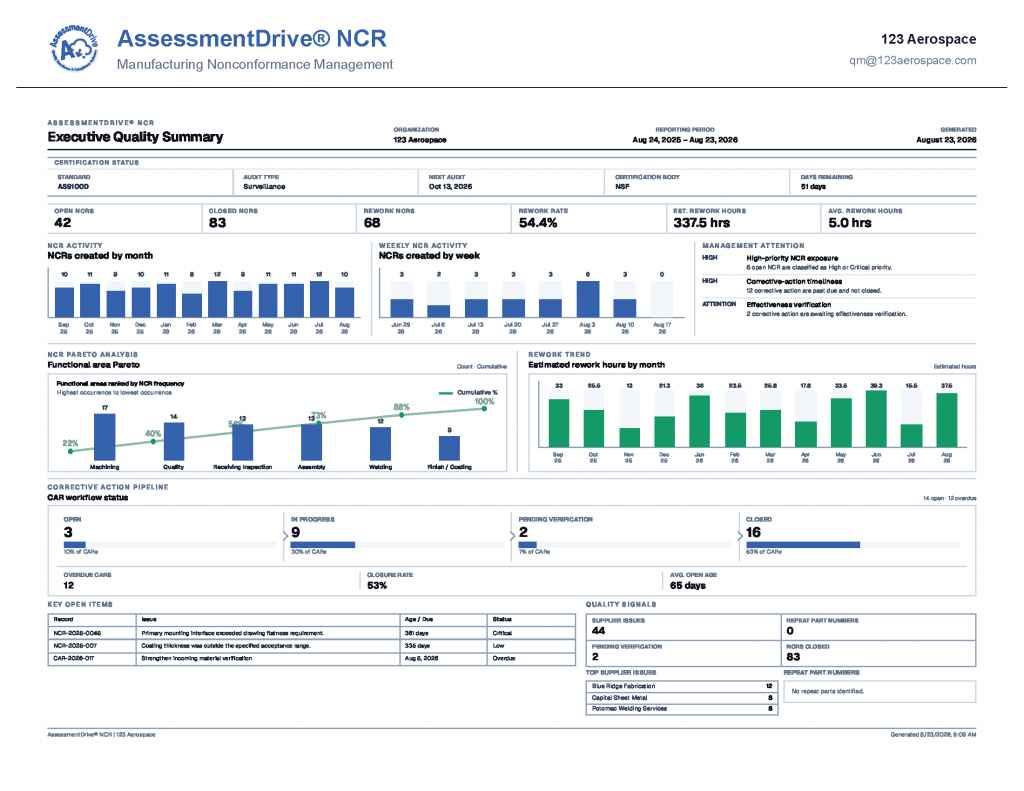
Task: Click the arrow before Closed stage
Action: (x=740, y=536)
